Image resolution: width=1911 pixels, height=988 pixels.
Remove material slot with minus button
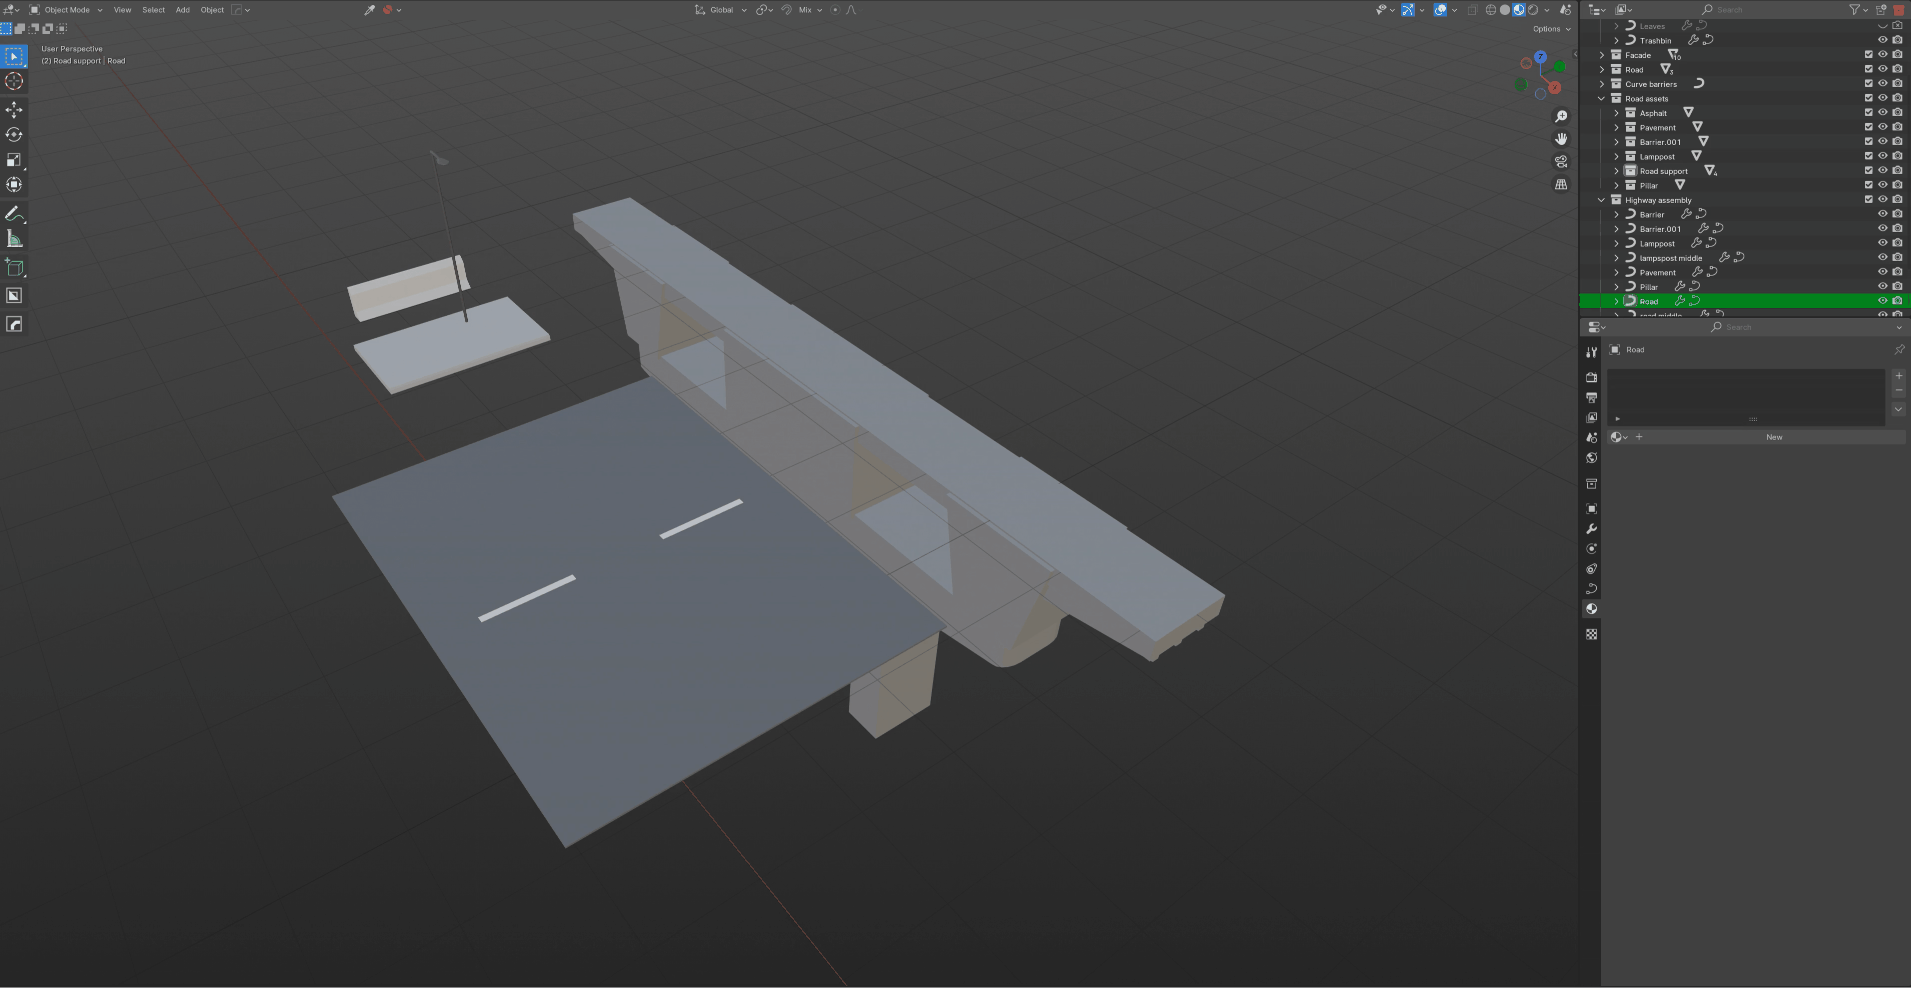tap(1898, 390)
